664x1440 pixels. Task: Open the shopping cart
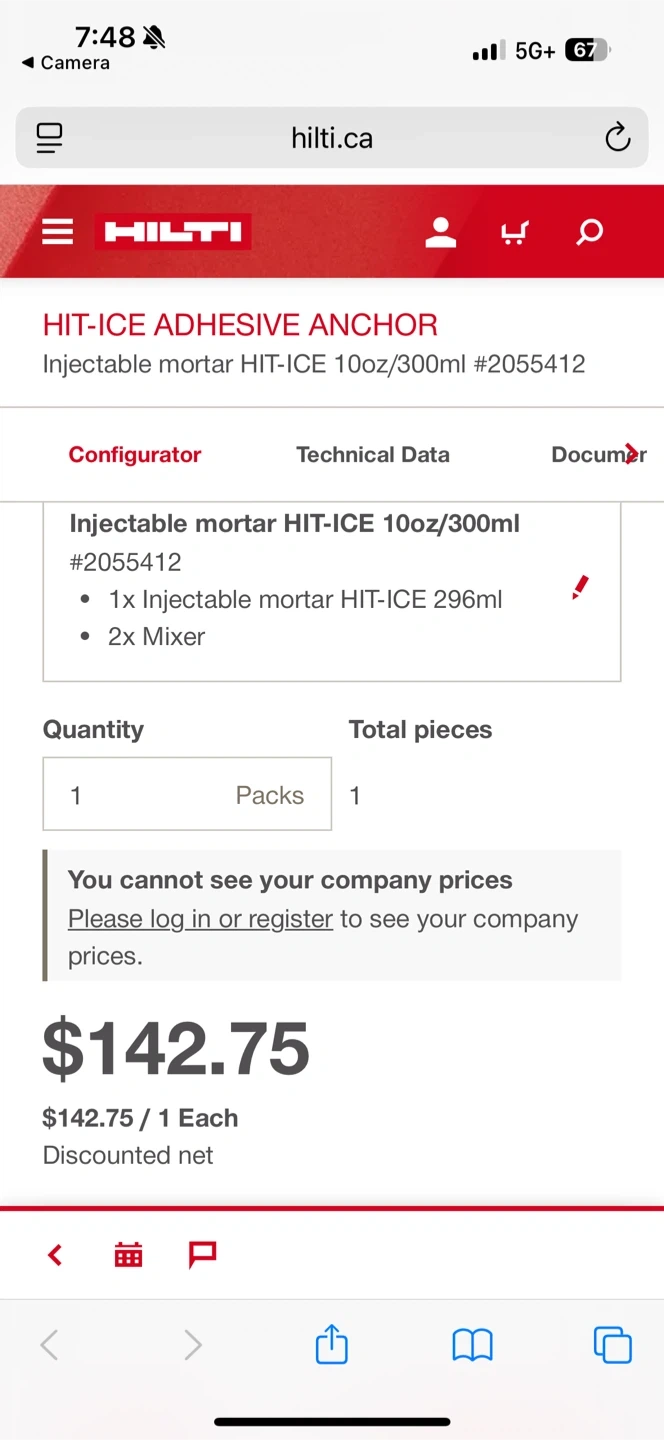point(514,233)
